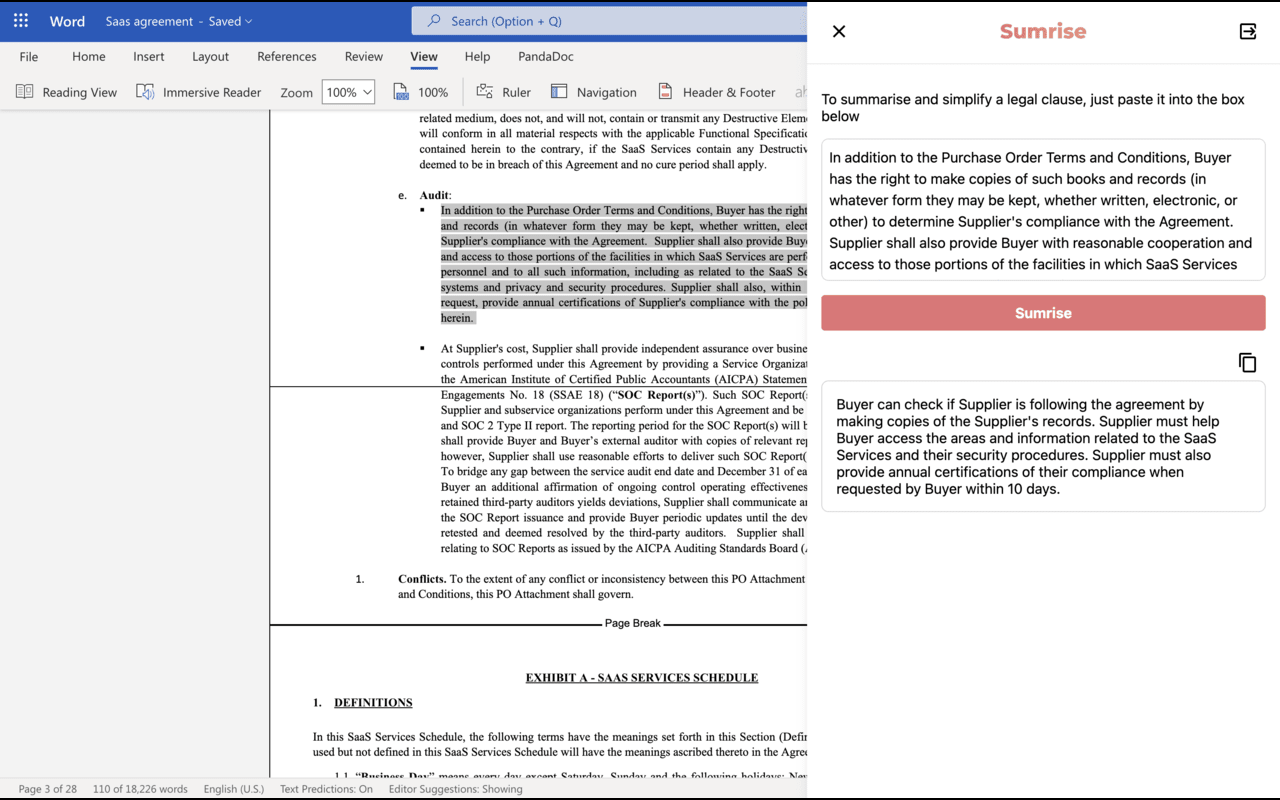This screenshot has width=1280, height=800.
Task: Open the File menu
Action: 29,56
